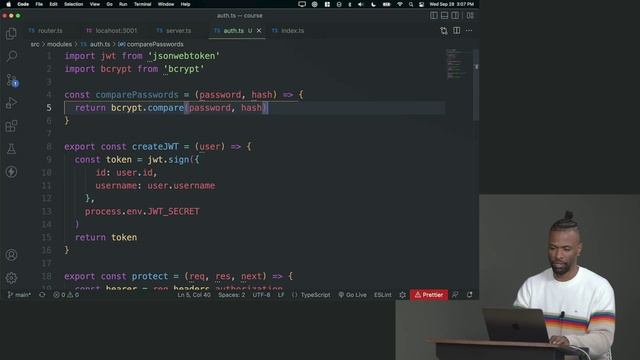Open Customize Layout button
Viewport: 640px width, 360px height.
pyautogui.click(x=470, y=16)
